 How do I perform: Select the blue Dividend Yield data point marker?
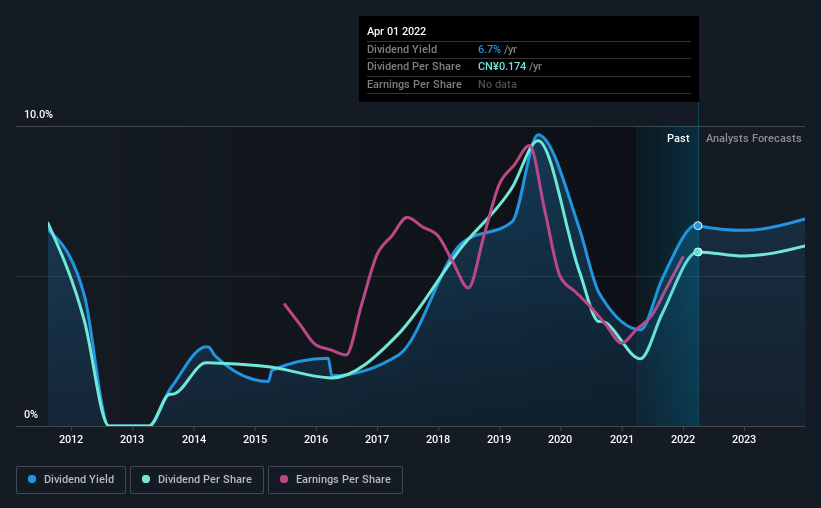click(x=698, y=226)
